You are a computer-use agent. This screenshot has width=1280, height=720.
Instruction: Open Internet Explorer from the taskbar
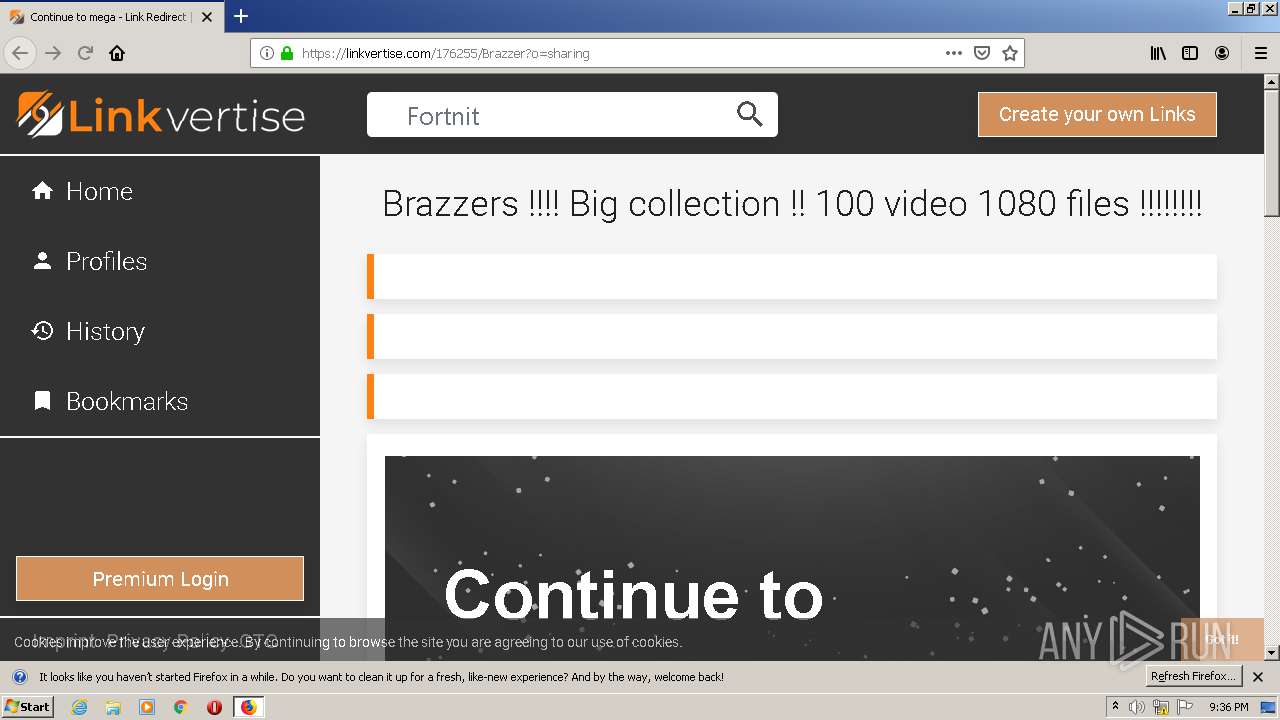point(80,707)
